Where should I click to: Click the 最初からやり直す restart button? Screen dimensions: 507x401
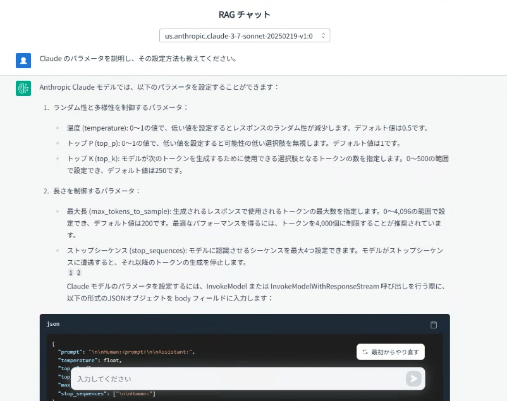pyautogui.click(x=391, y=352)
